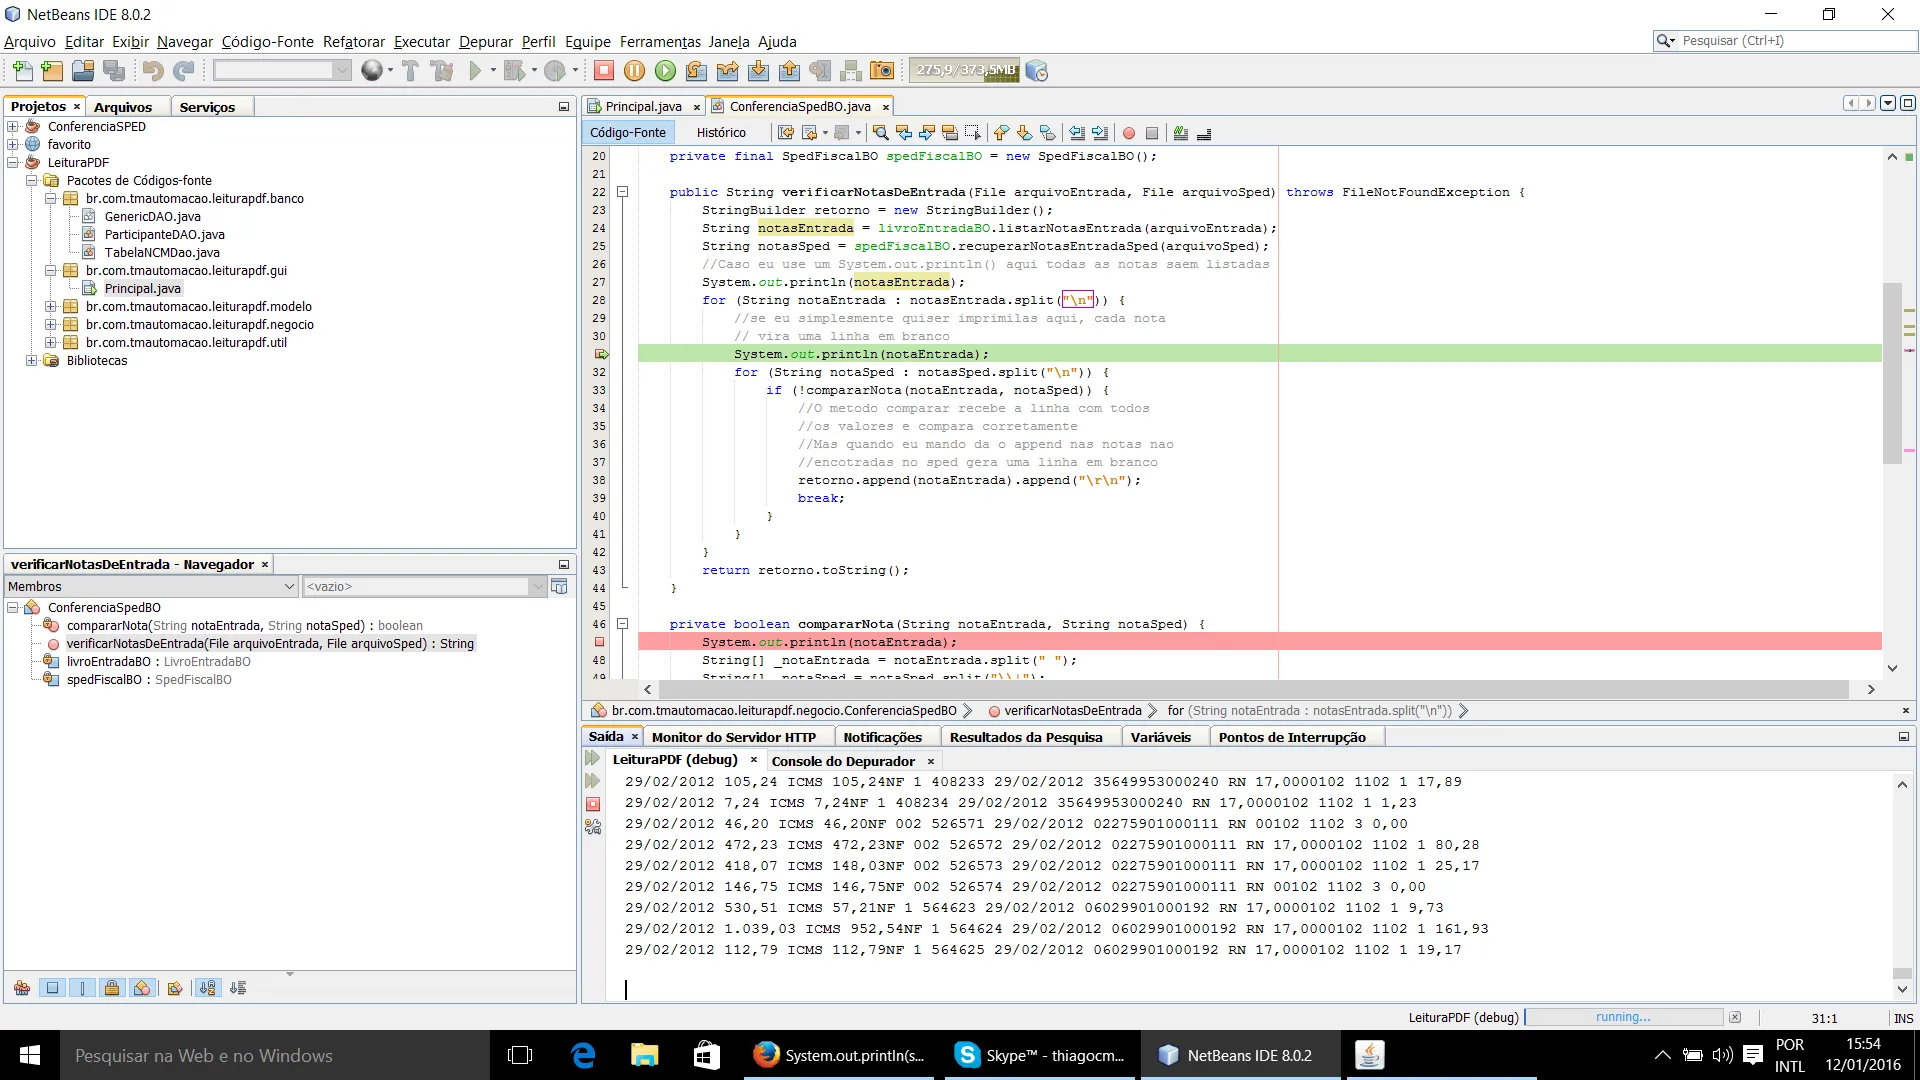
Task: Switch to the Principal.java editor tab
Action: point(642,107)
